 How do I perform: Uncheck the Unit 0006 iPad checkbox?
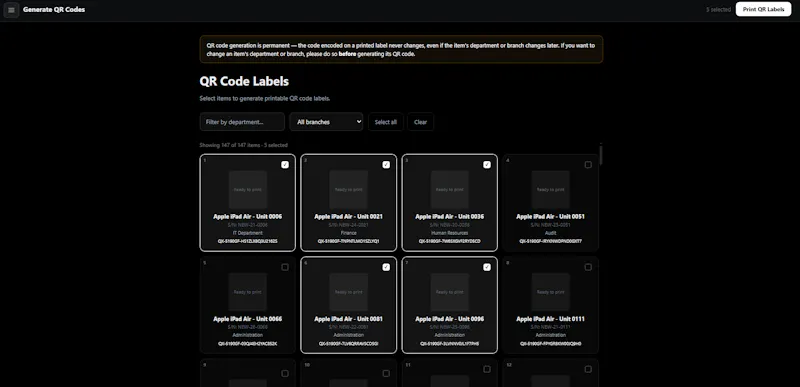click(x=285, y=165)
